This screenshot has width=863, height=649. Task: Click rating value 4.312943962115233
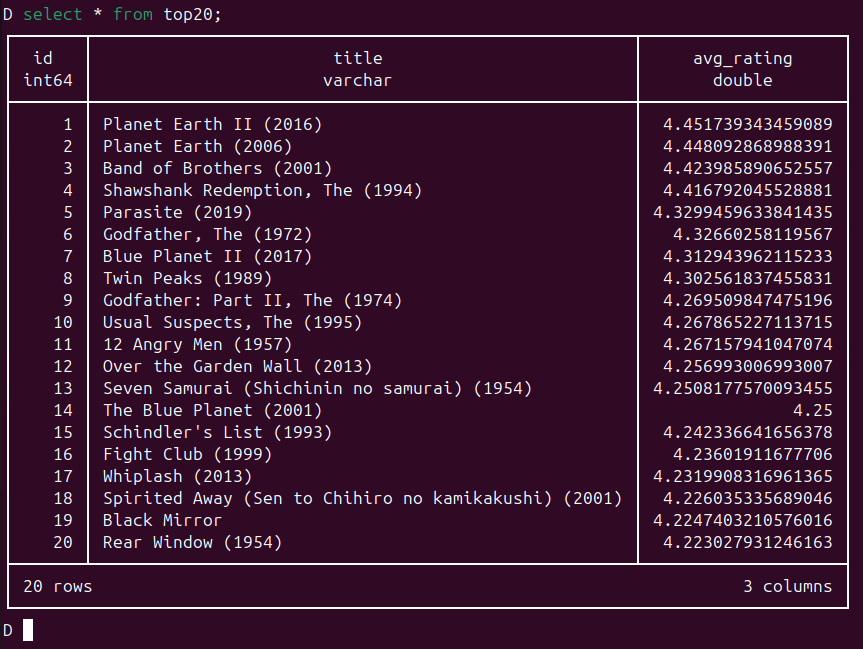[x=747, y=257]
